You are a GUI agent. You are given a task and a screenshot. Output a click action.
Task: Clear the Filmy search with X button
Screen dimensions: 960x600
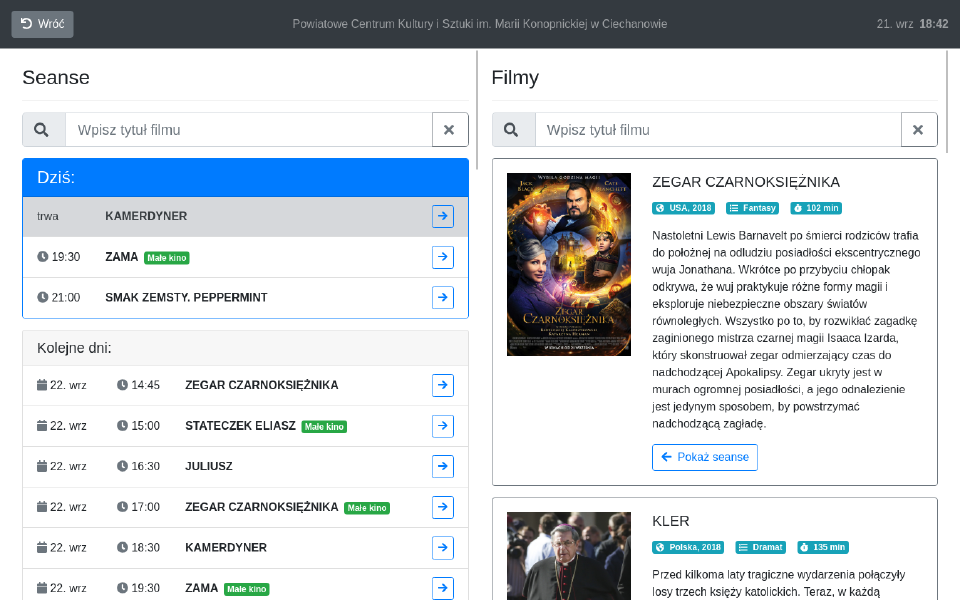pos(919,130)
